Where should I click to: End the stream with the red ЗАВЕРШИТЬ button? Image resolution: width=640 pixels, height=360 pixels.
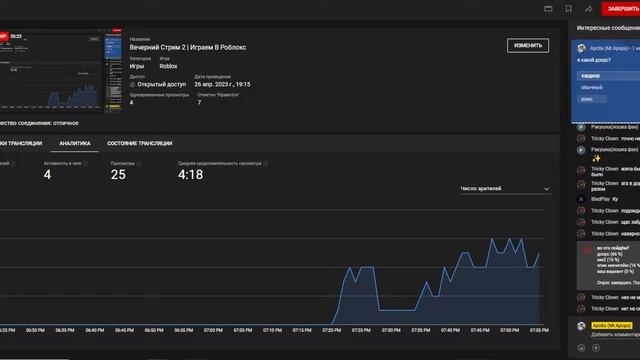pos(621,9)
